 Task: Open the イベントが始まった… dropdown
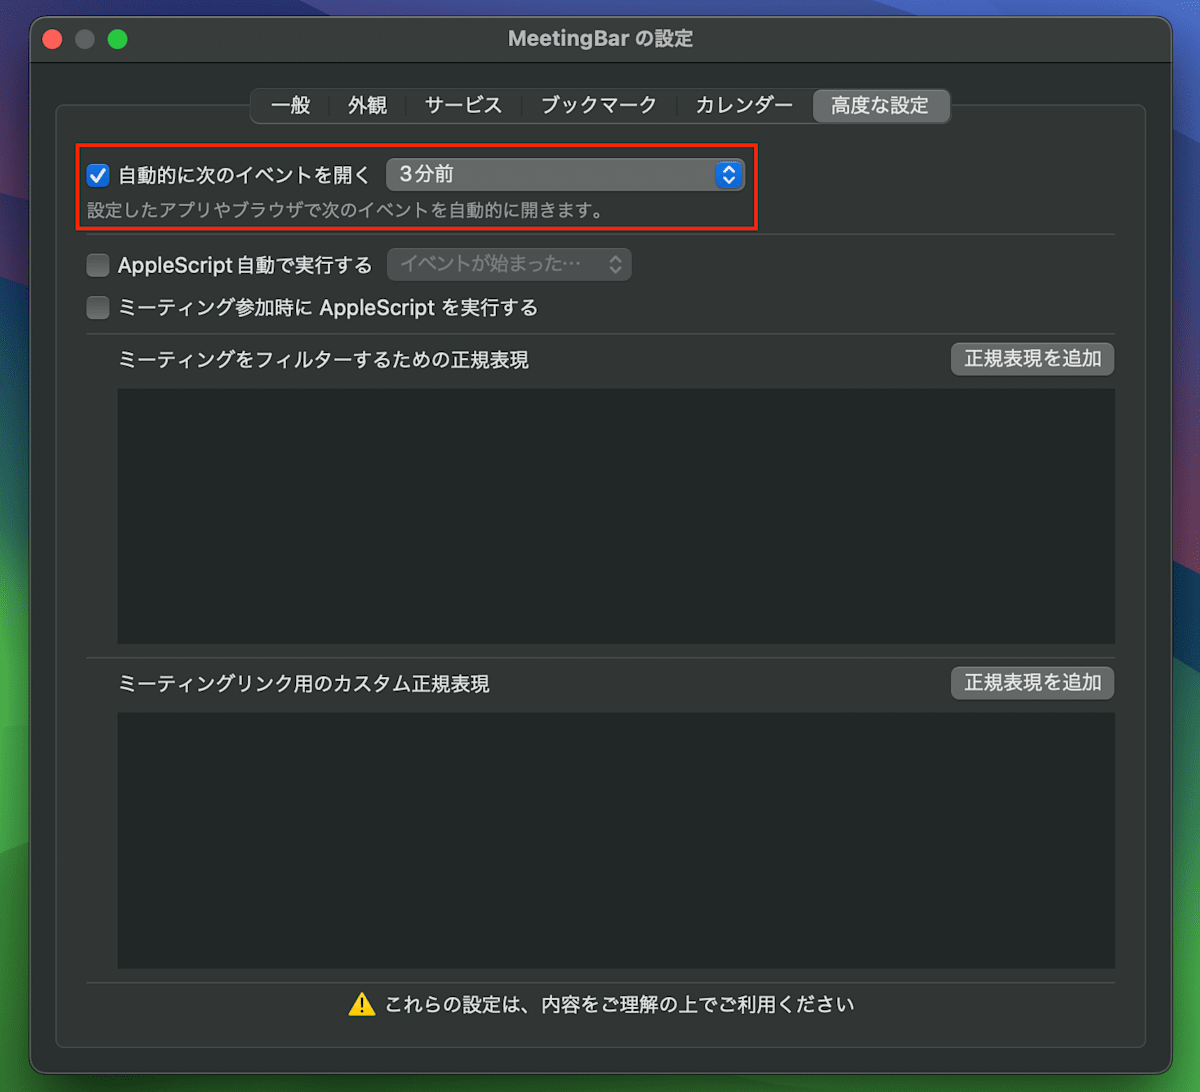click(509, 265)
